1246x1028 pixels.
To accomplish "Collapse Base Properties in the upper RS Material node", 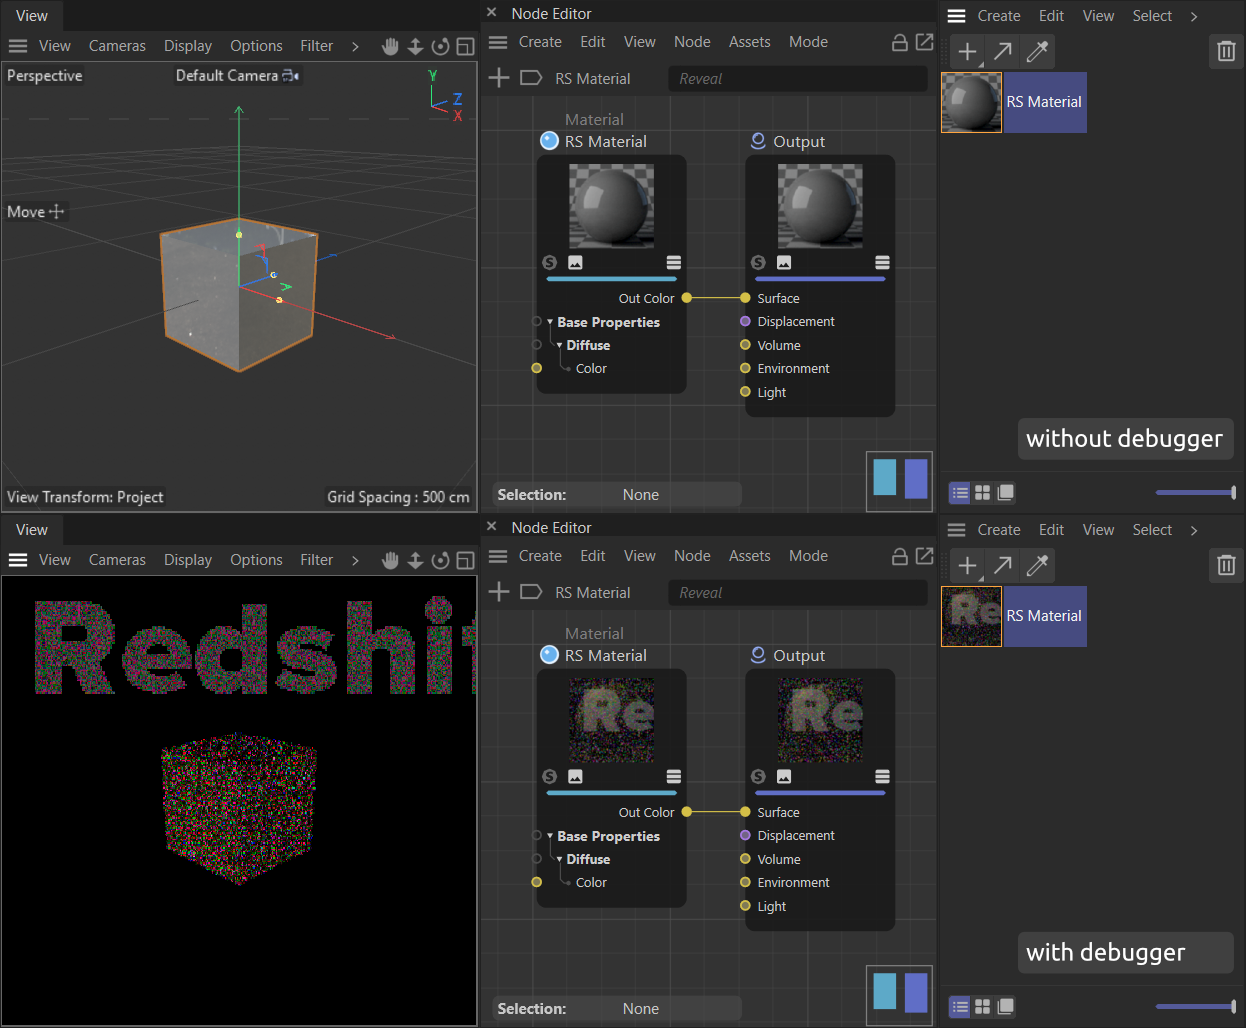I will (x=550, y=322).
